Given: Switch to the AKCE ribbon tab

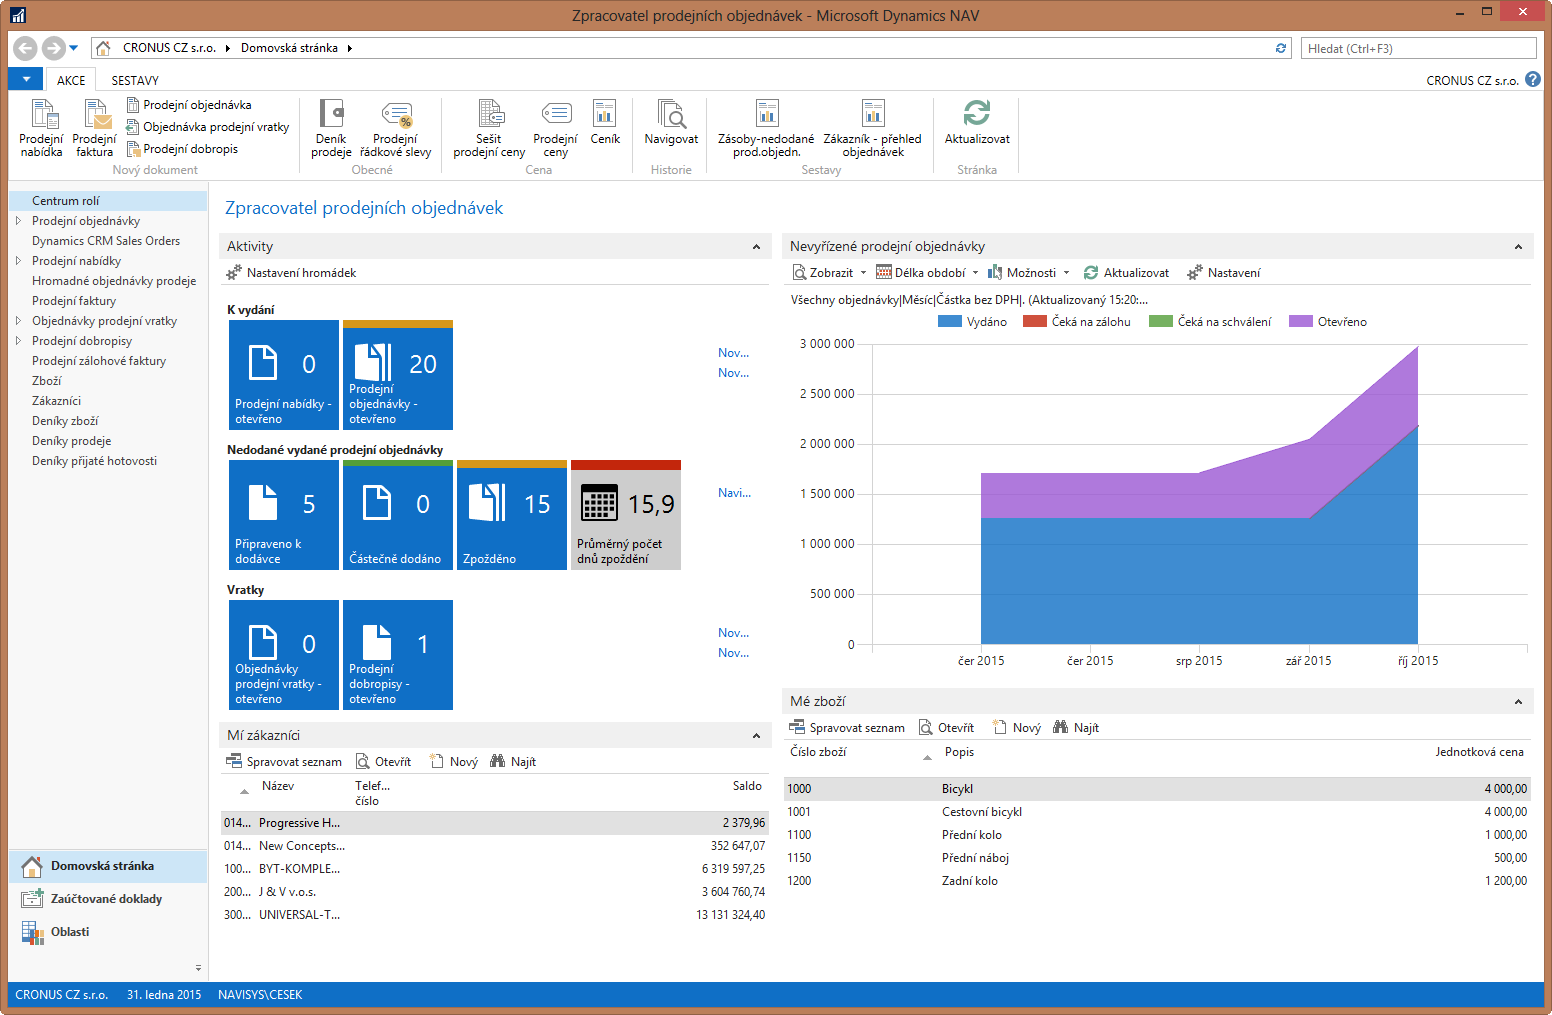Looking at the screenshot, I should pyautogui.click(x=71, y=80).
